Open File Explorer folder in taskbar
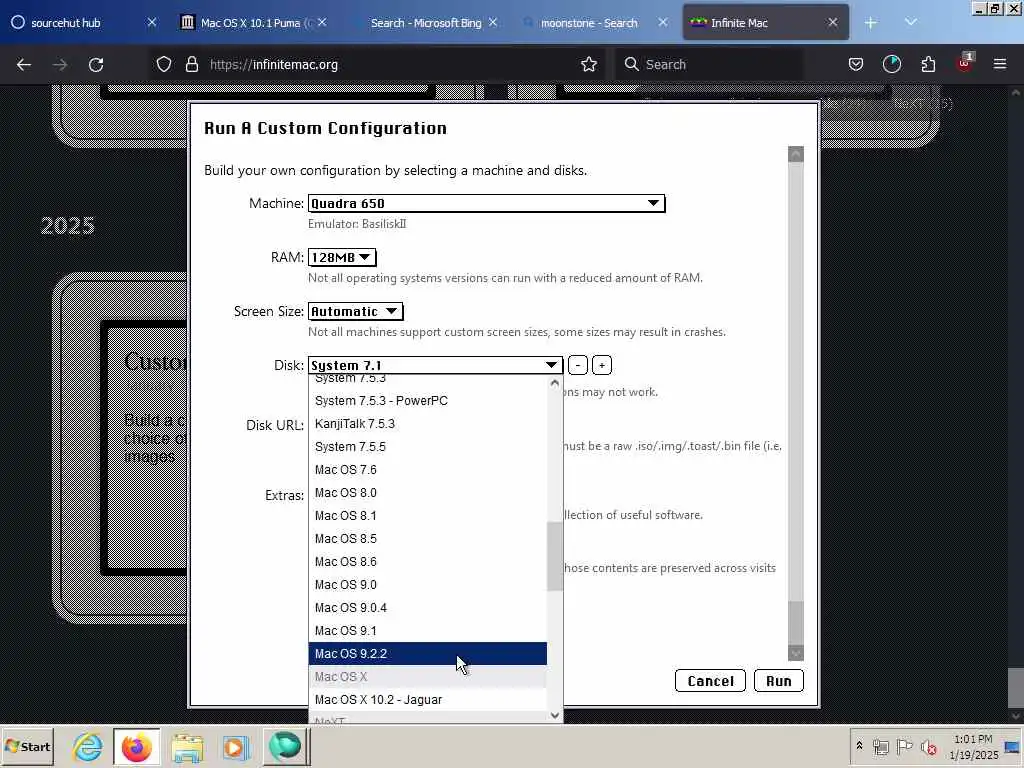The image size is (1024, 768). coord(187,746)
